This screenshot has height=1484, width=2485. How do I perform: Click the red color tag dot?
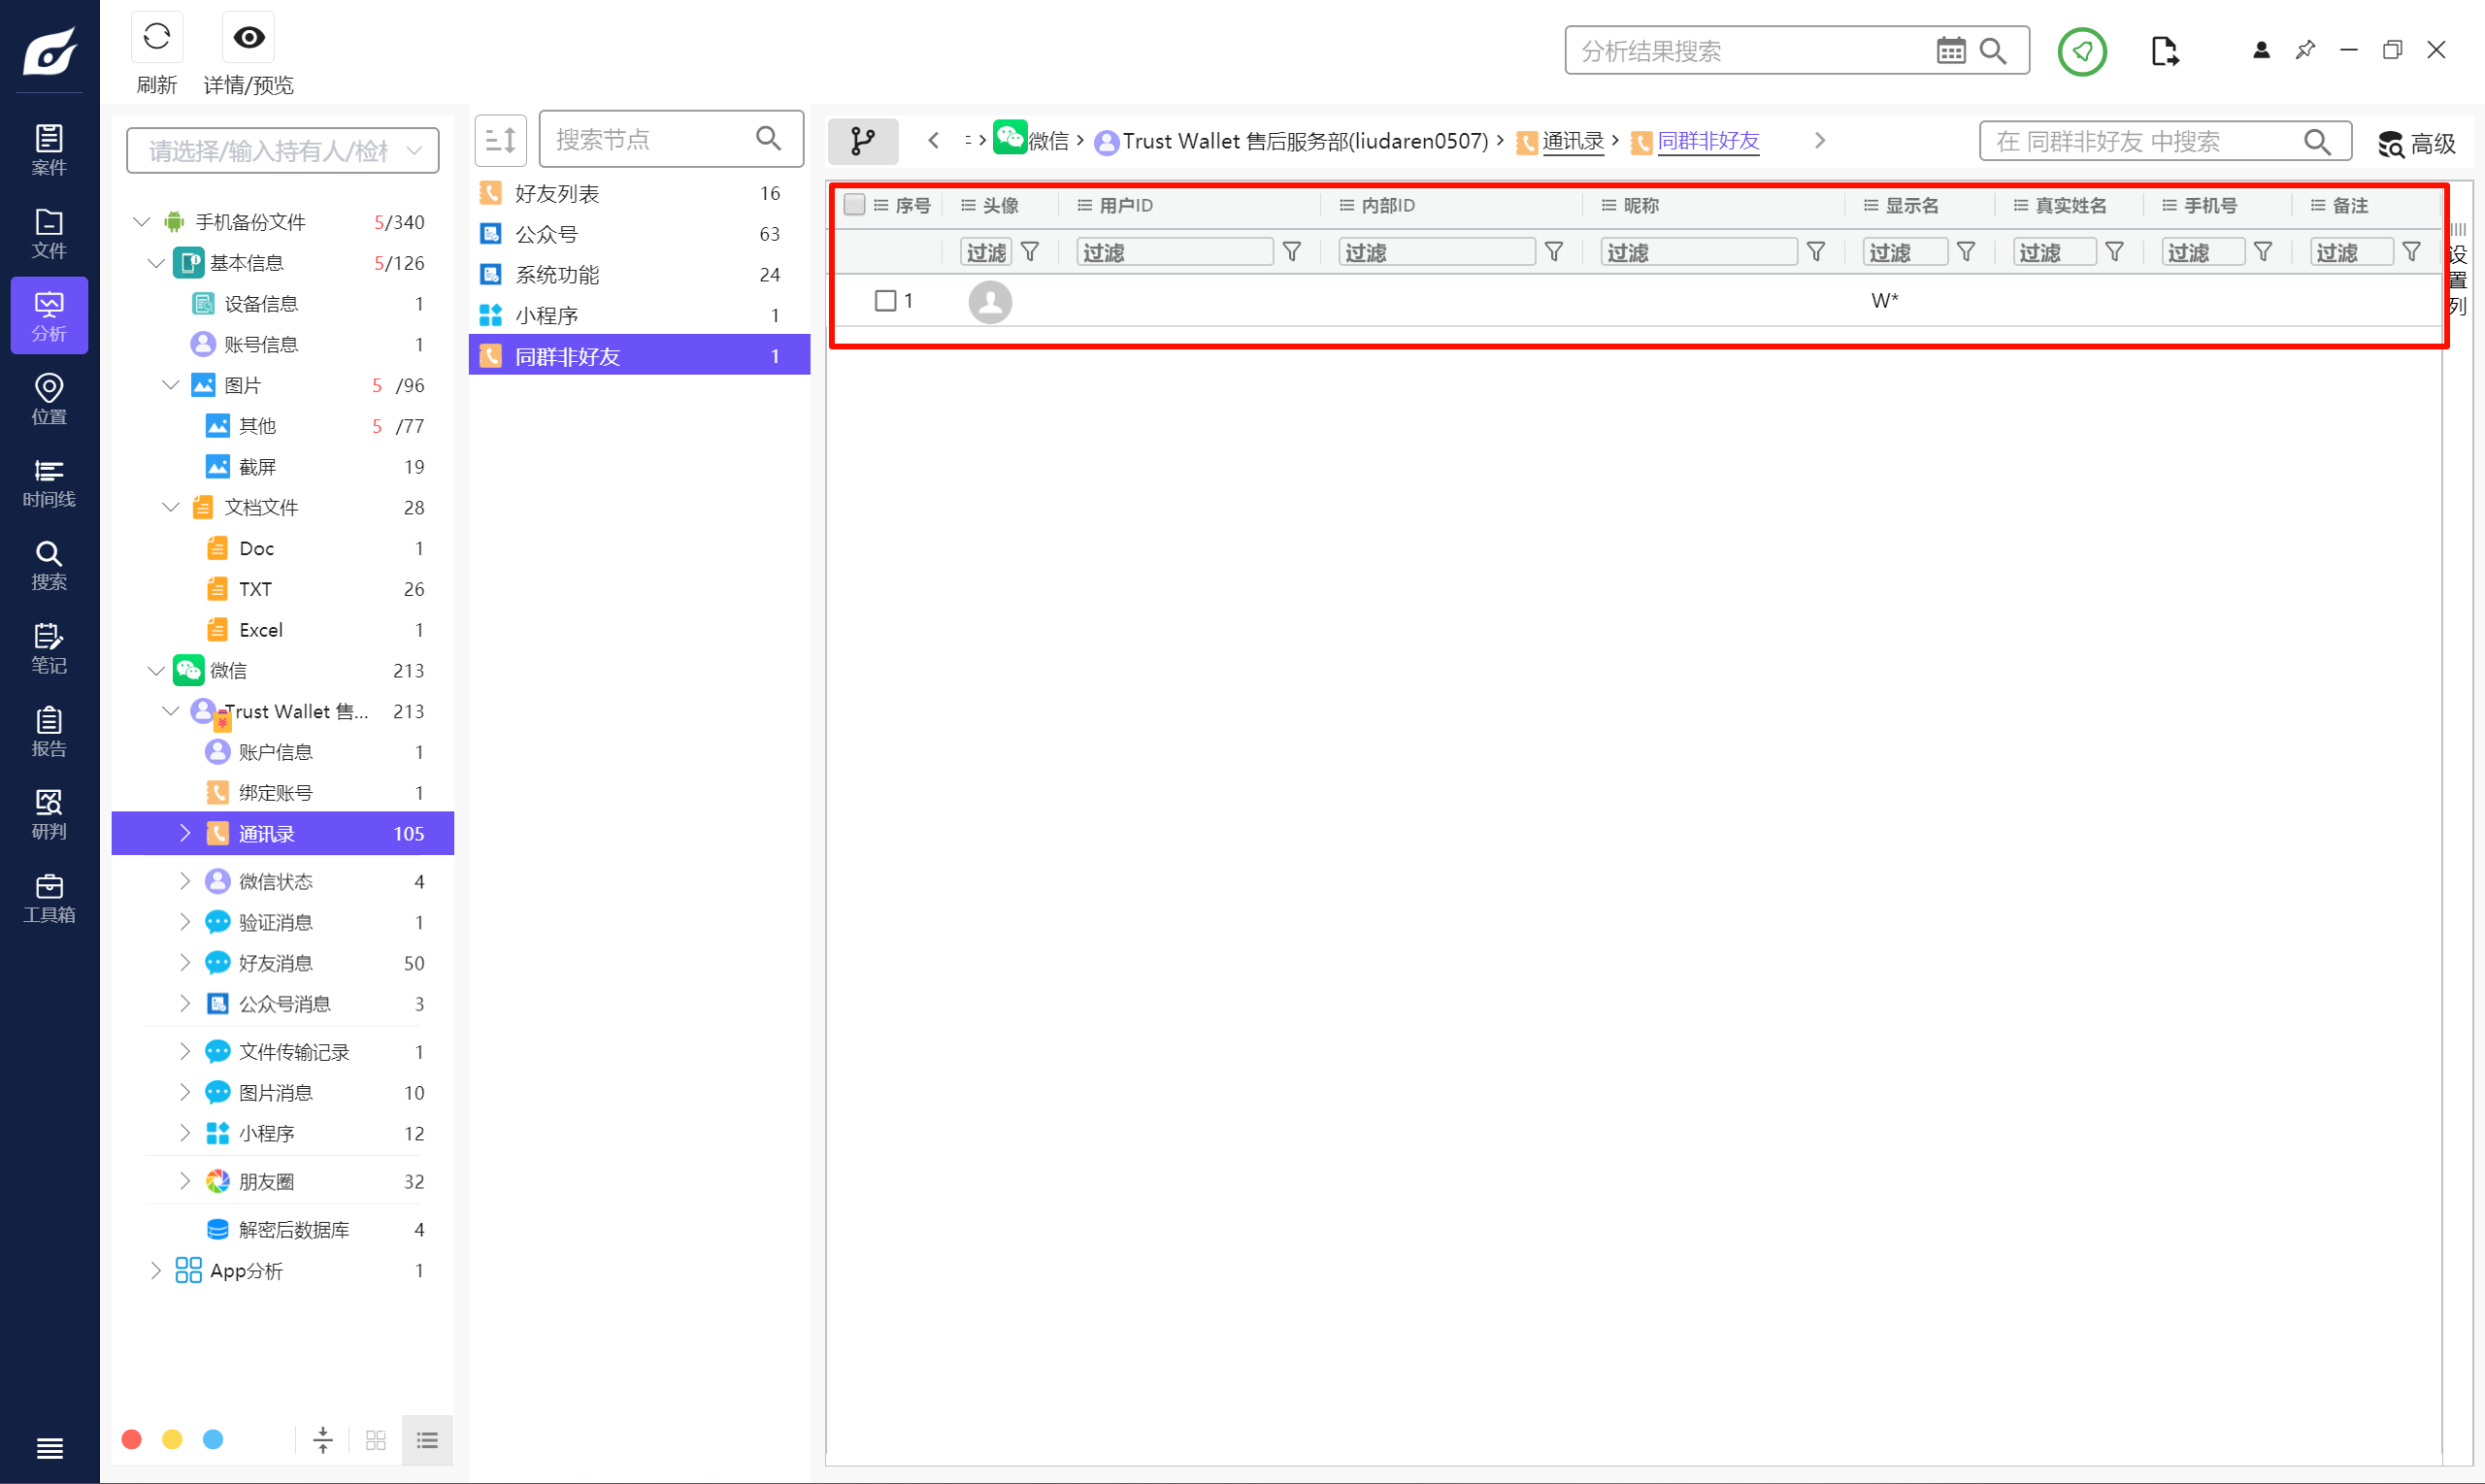pos(131,1438)
